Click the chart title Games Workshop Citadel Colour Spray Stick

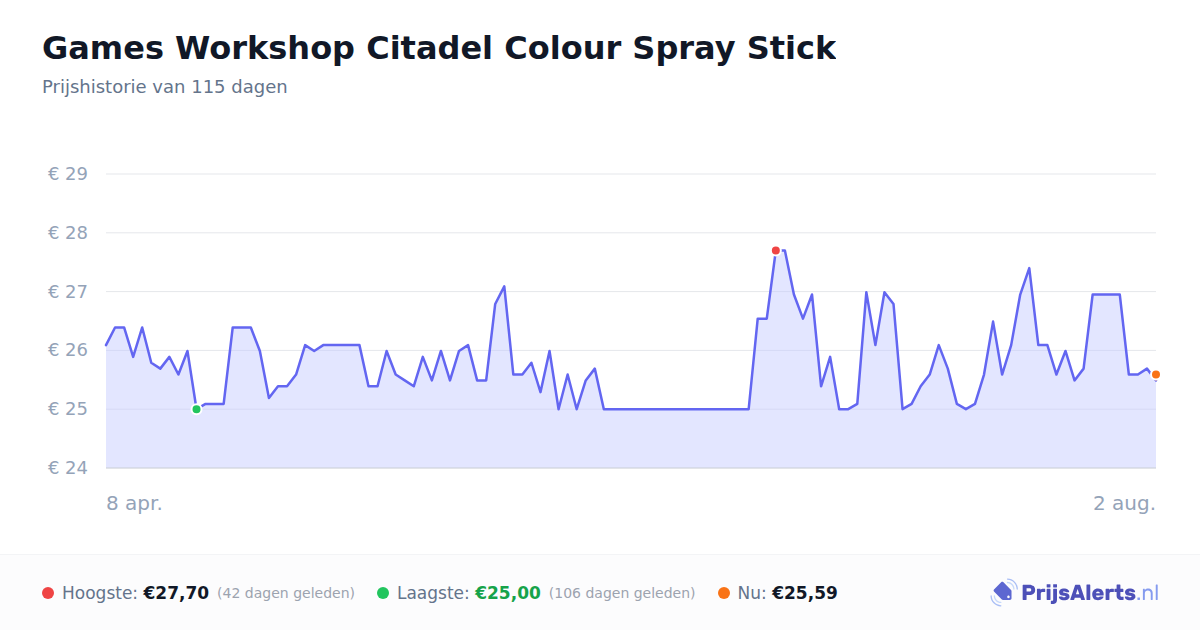coord(439,47)
